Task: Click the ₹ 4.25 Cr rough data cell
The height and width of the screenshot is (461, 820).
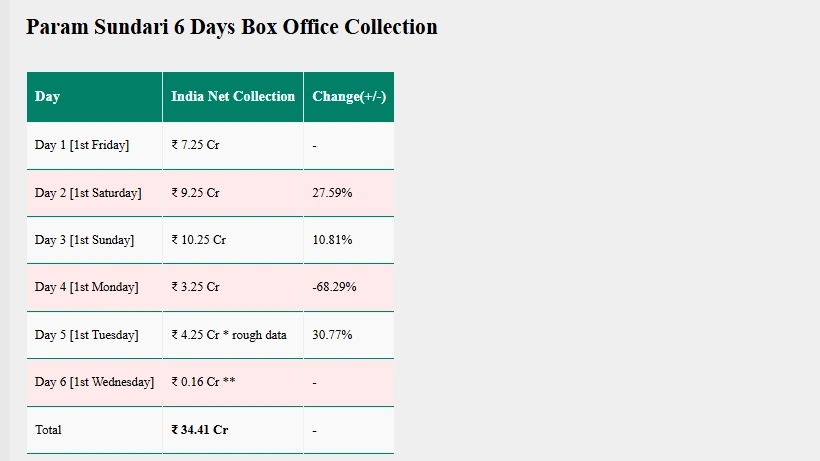Action: click(x=229, y=335)
